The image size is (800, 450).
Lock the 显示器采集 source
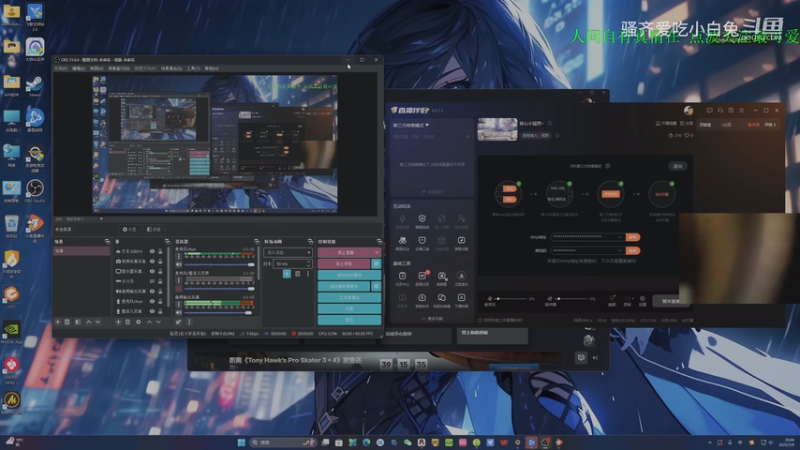pos(160,271)
